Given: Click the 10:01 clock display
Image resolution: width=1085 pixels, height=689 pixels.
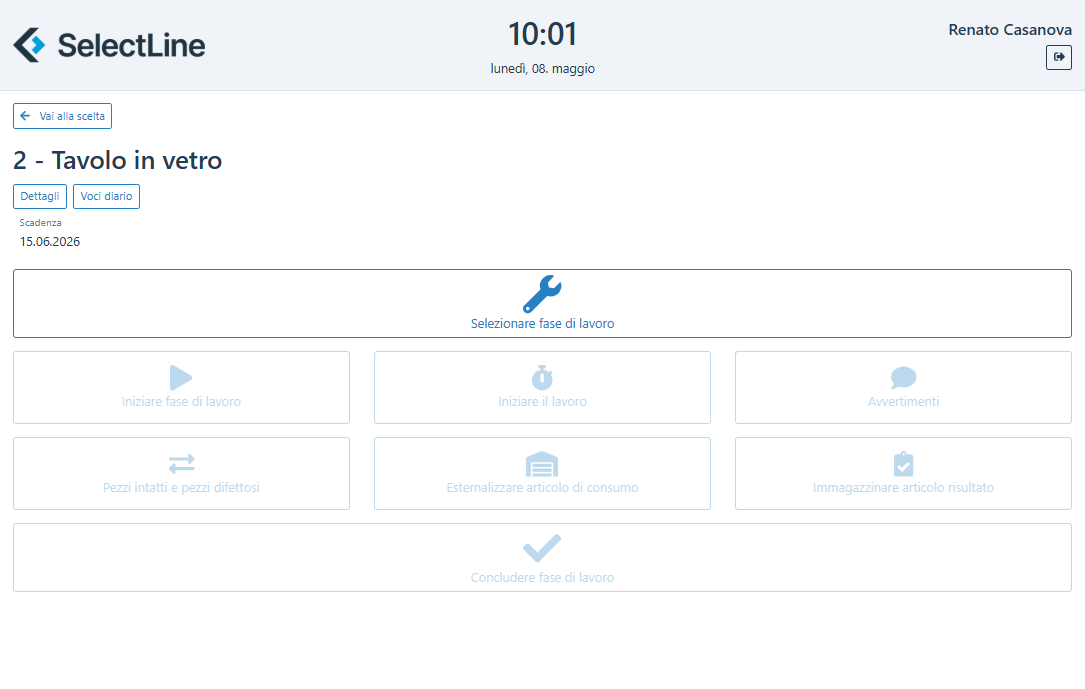Looking at the screenshot, I should point(542,34).
